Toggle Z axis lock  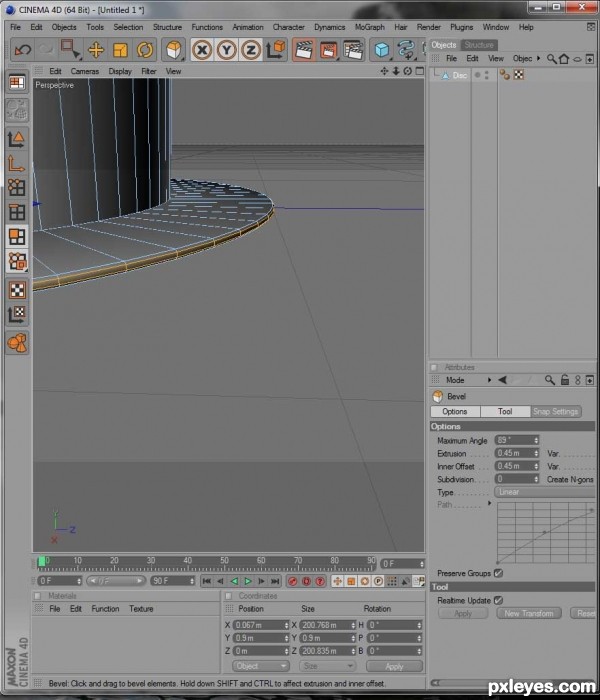[250, 50]
